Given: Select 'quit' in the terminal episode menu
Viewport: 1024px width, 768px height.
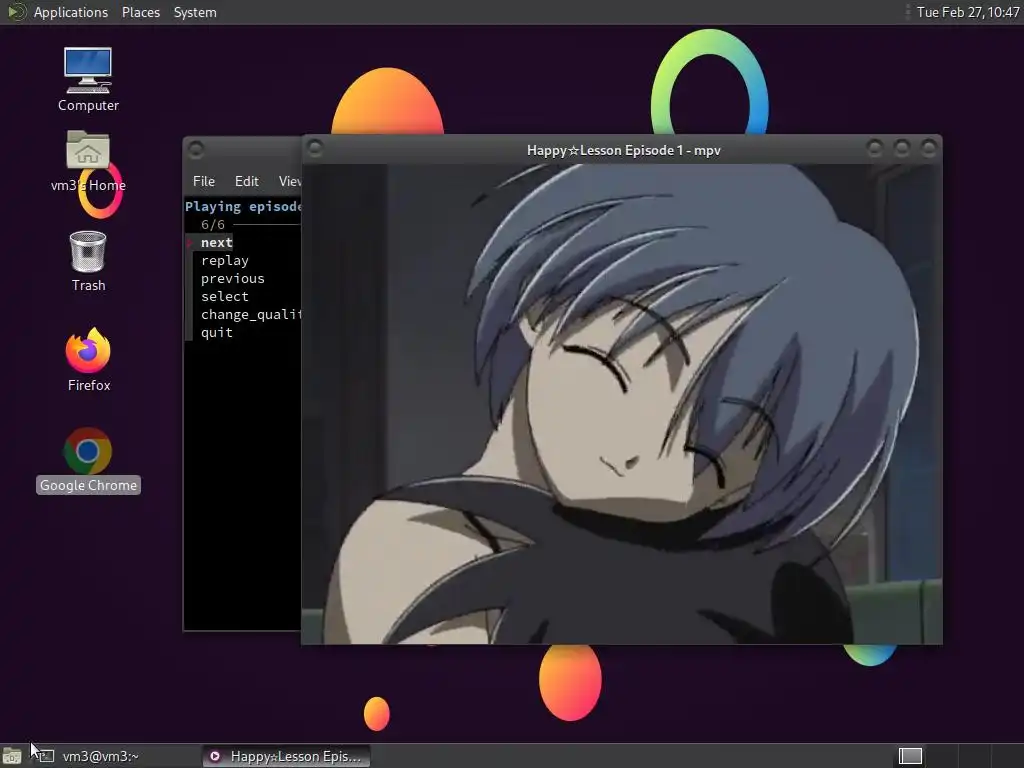Looking at the screenshot, I should pyautogui.click(x=216, y=332).
